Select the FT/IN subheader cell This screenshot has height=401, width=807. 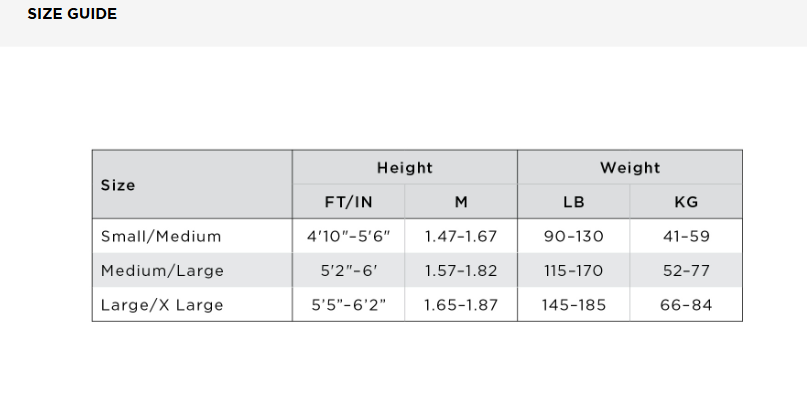pyautogui.click(x=348, y=202)
